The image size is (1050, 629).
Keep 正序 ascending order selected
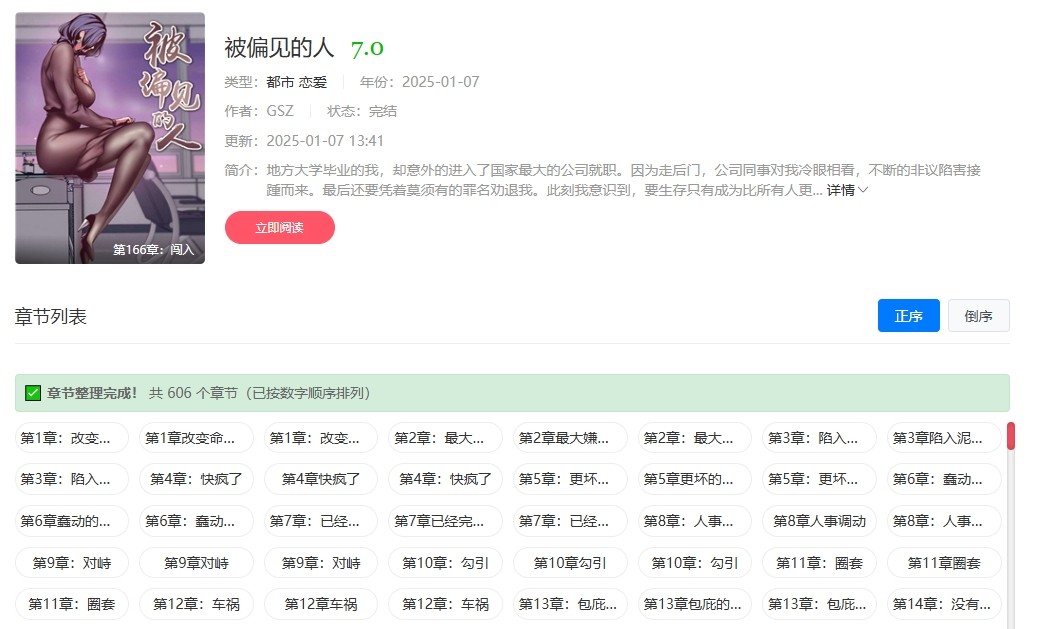[x=908, y=315]
